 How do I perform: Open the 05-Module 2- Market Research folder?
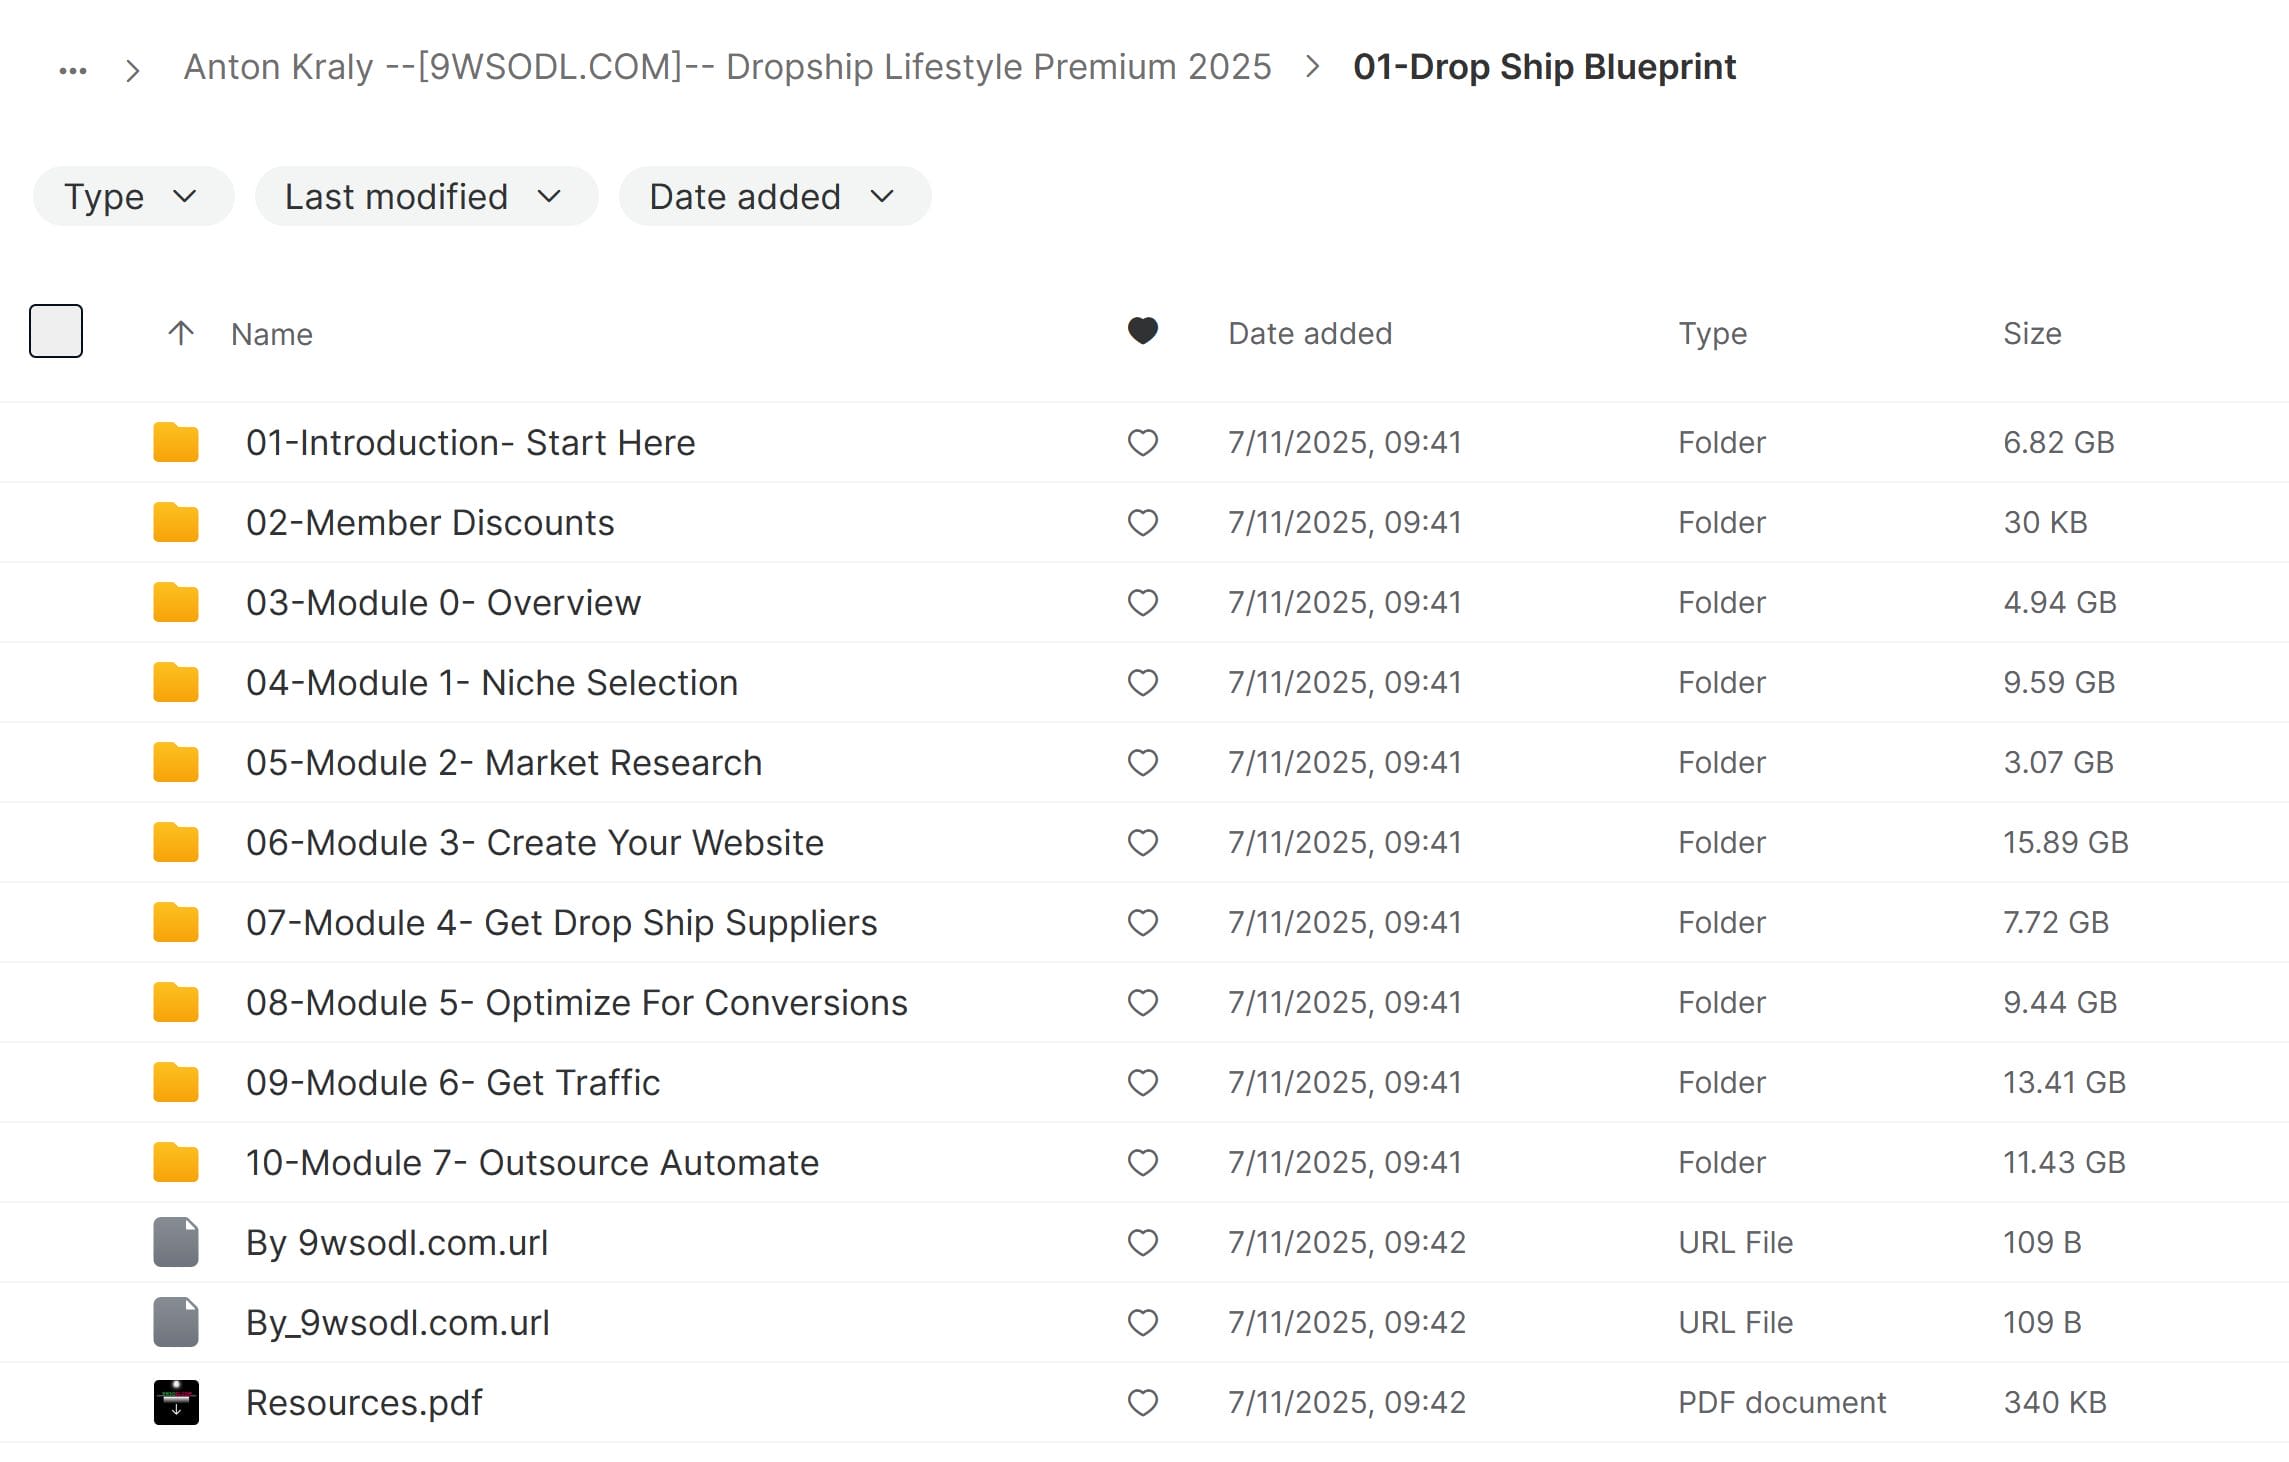point(504,763)
